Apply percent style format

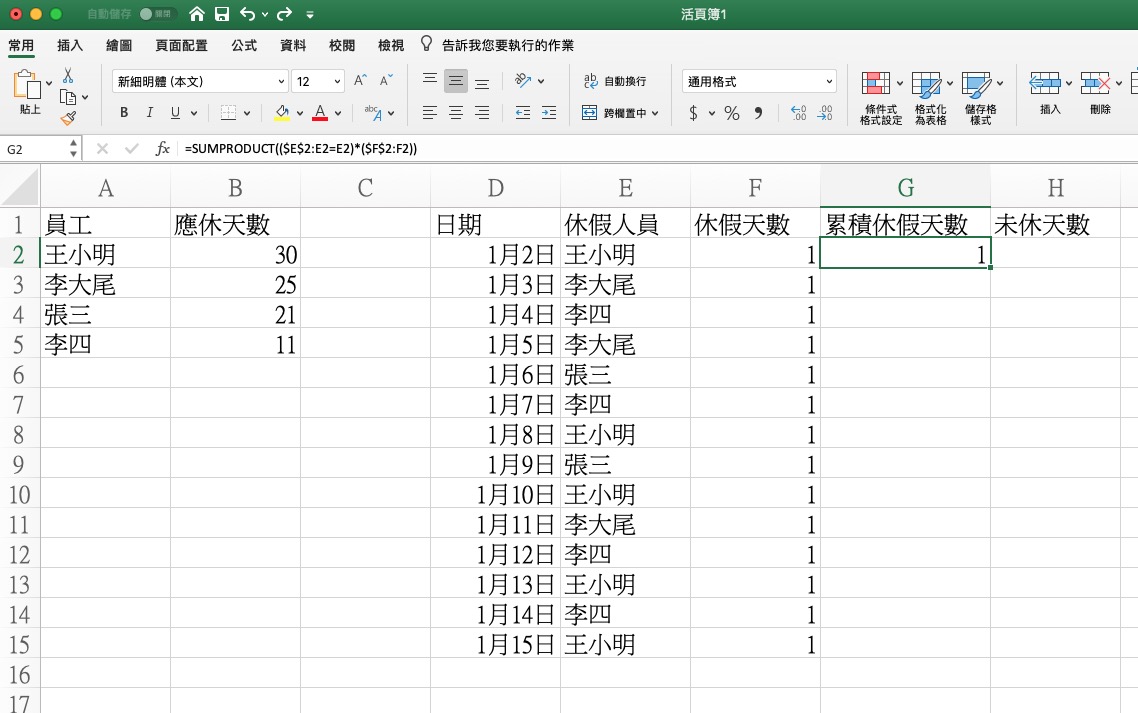732,113
